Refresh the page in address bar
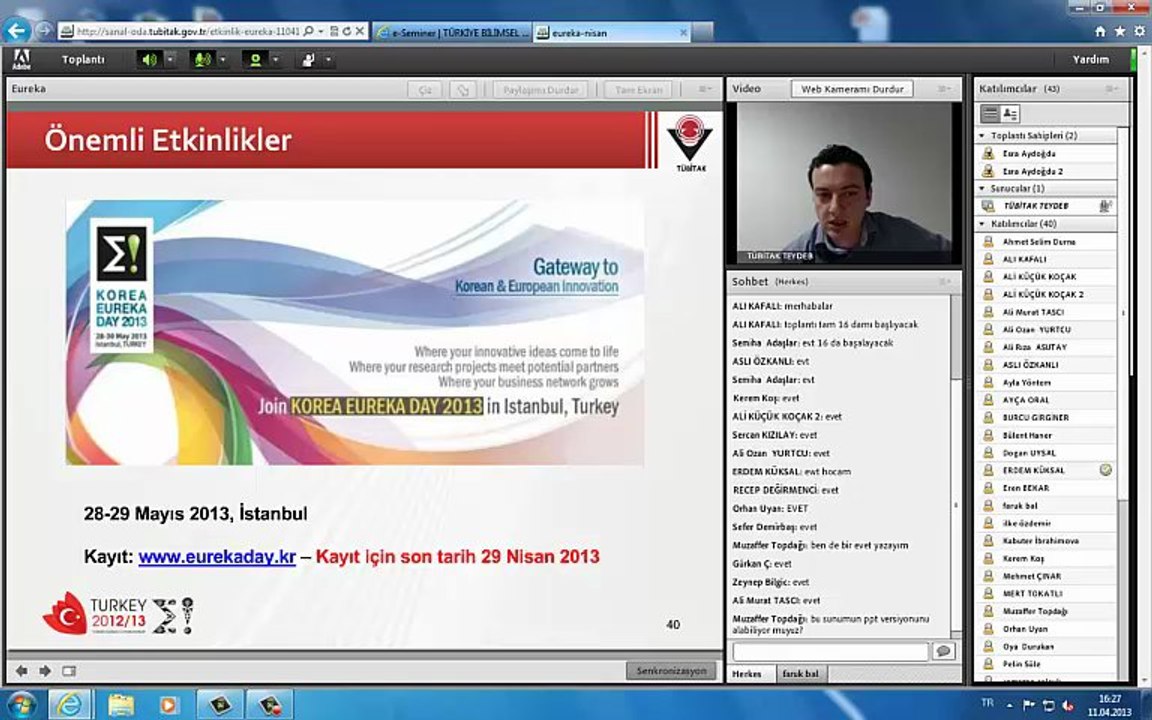 click(347, 32)
